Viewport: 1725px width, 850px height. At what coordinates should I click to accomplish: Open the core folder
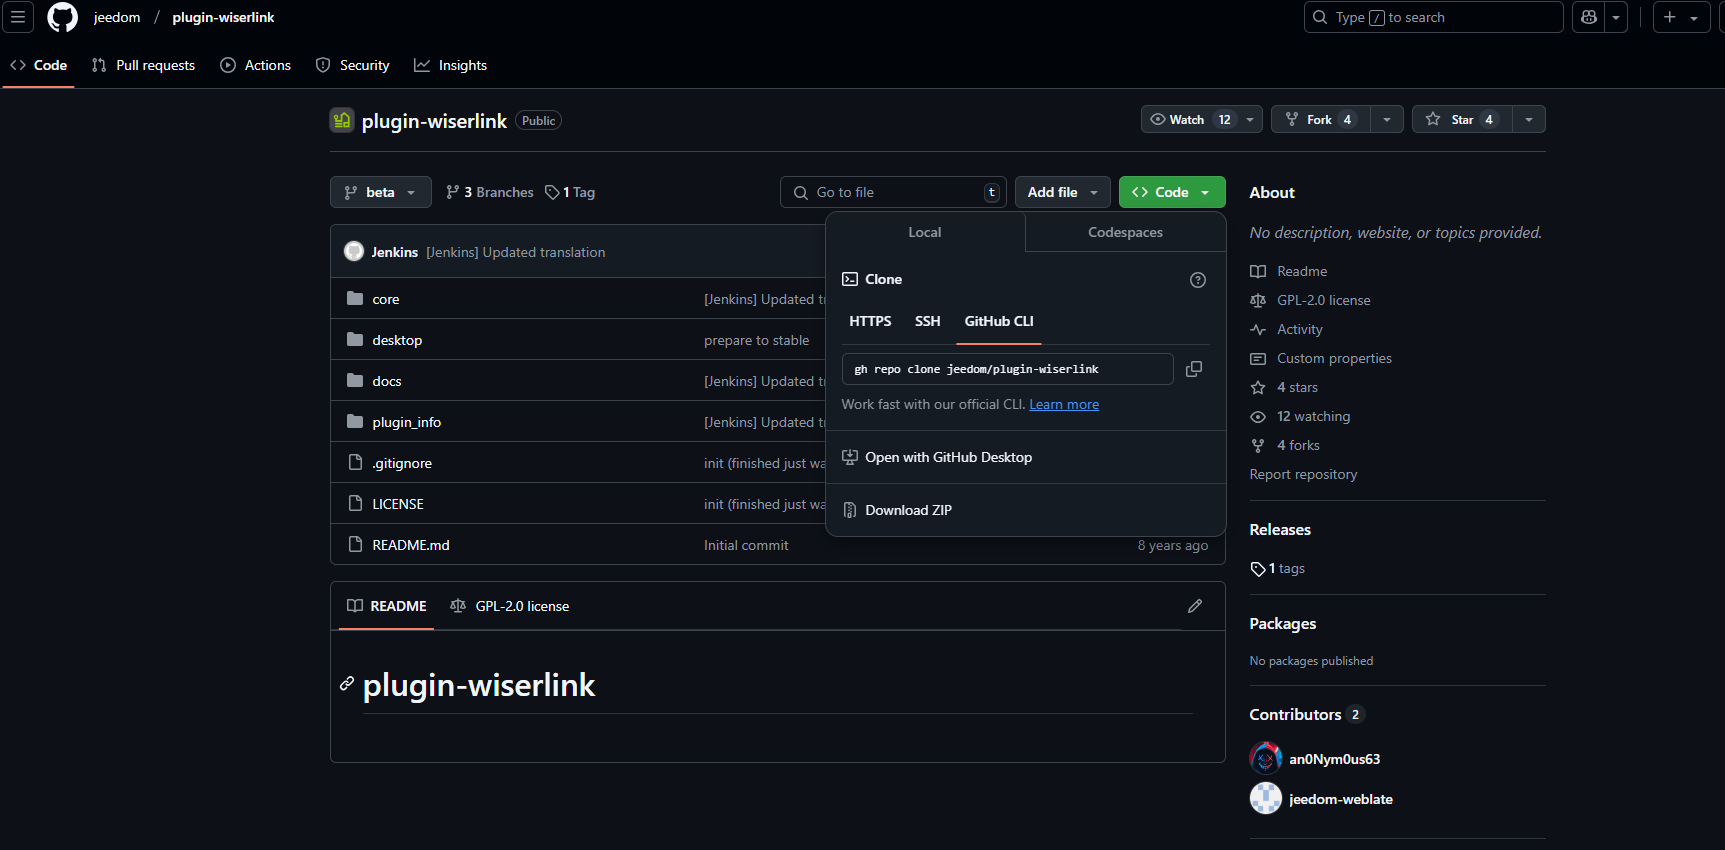(386, 299)
